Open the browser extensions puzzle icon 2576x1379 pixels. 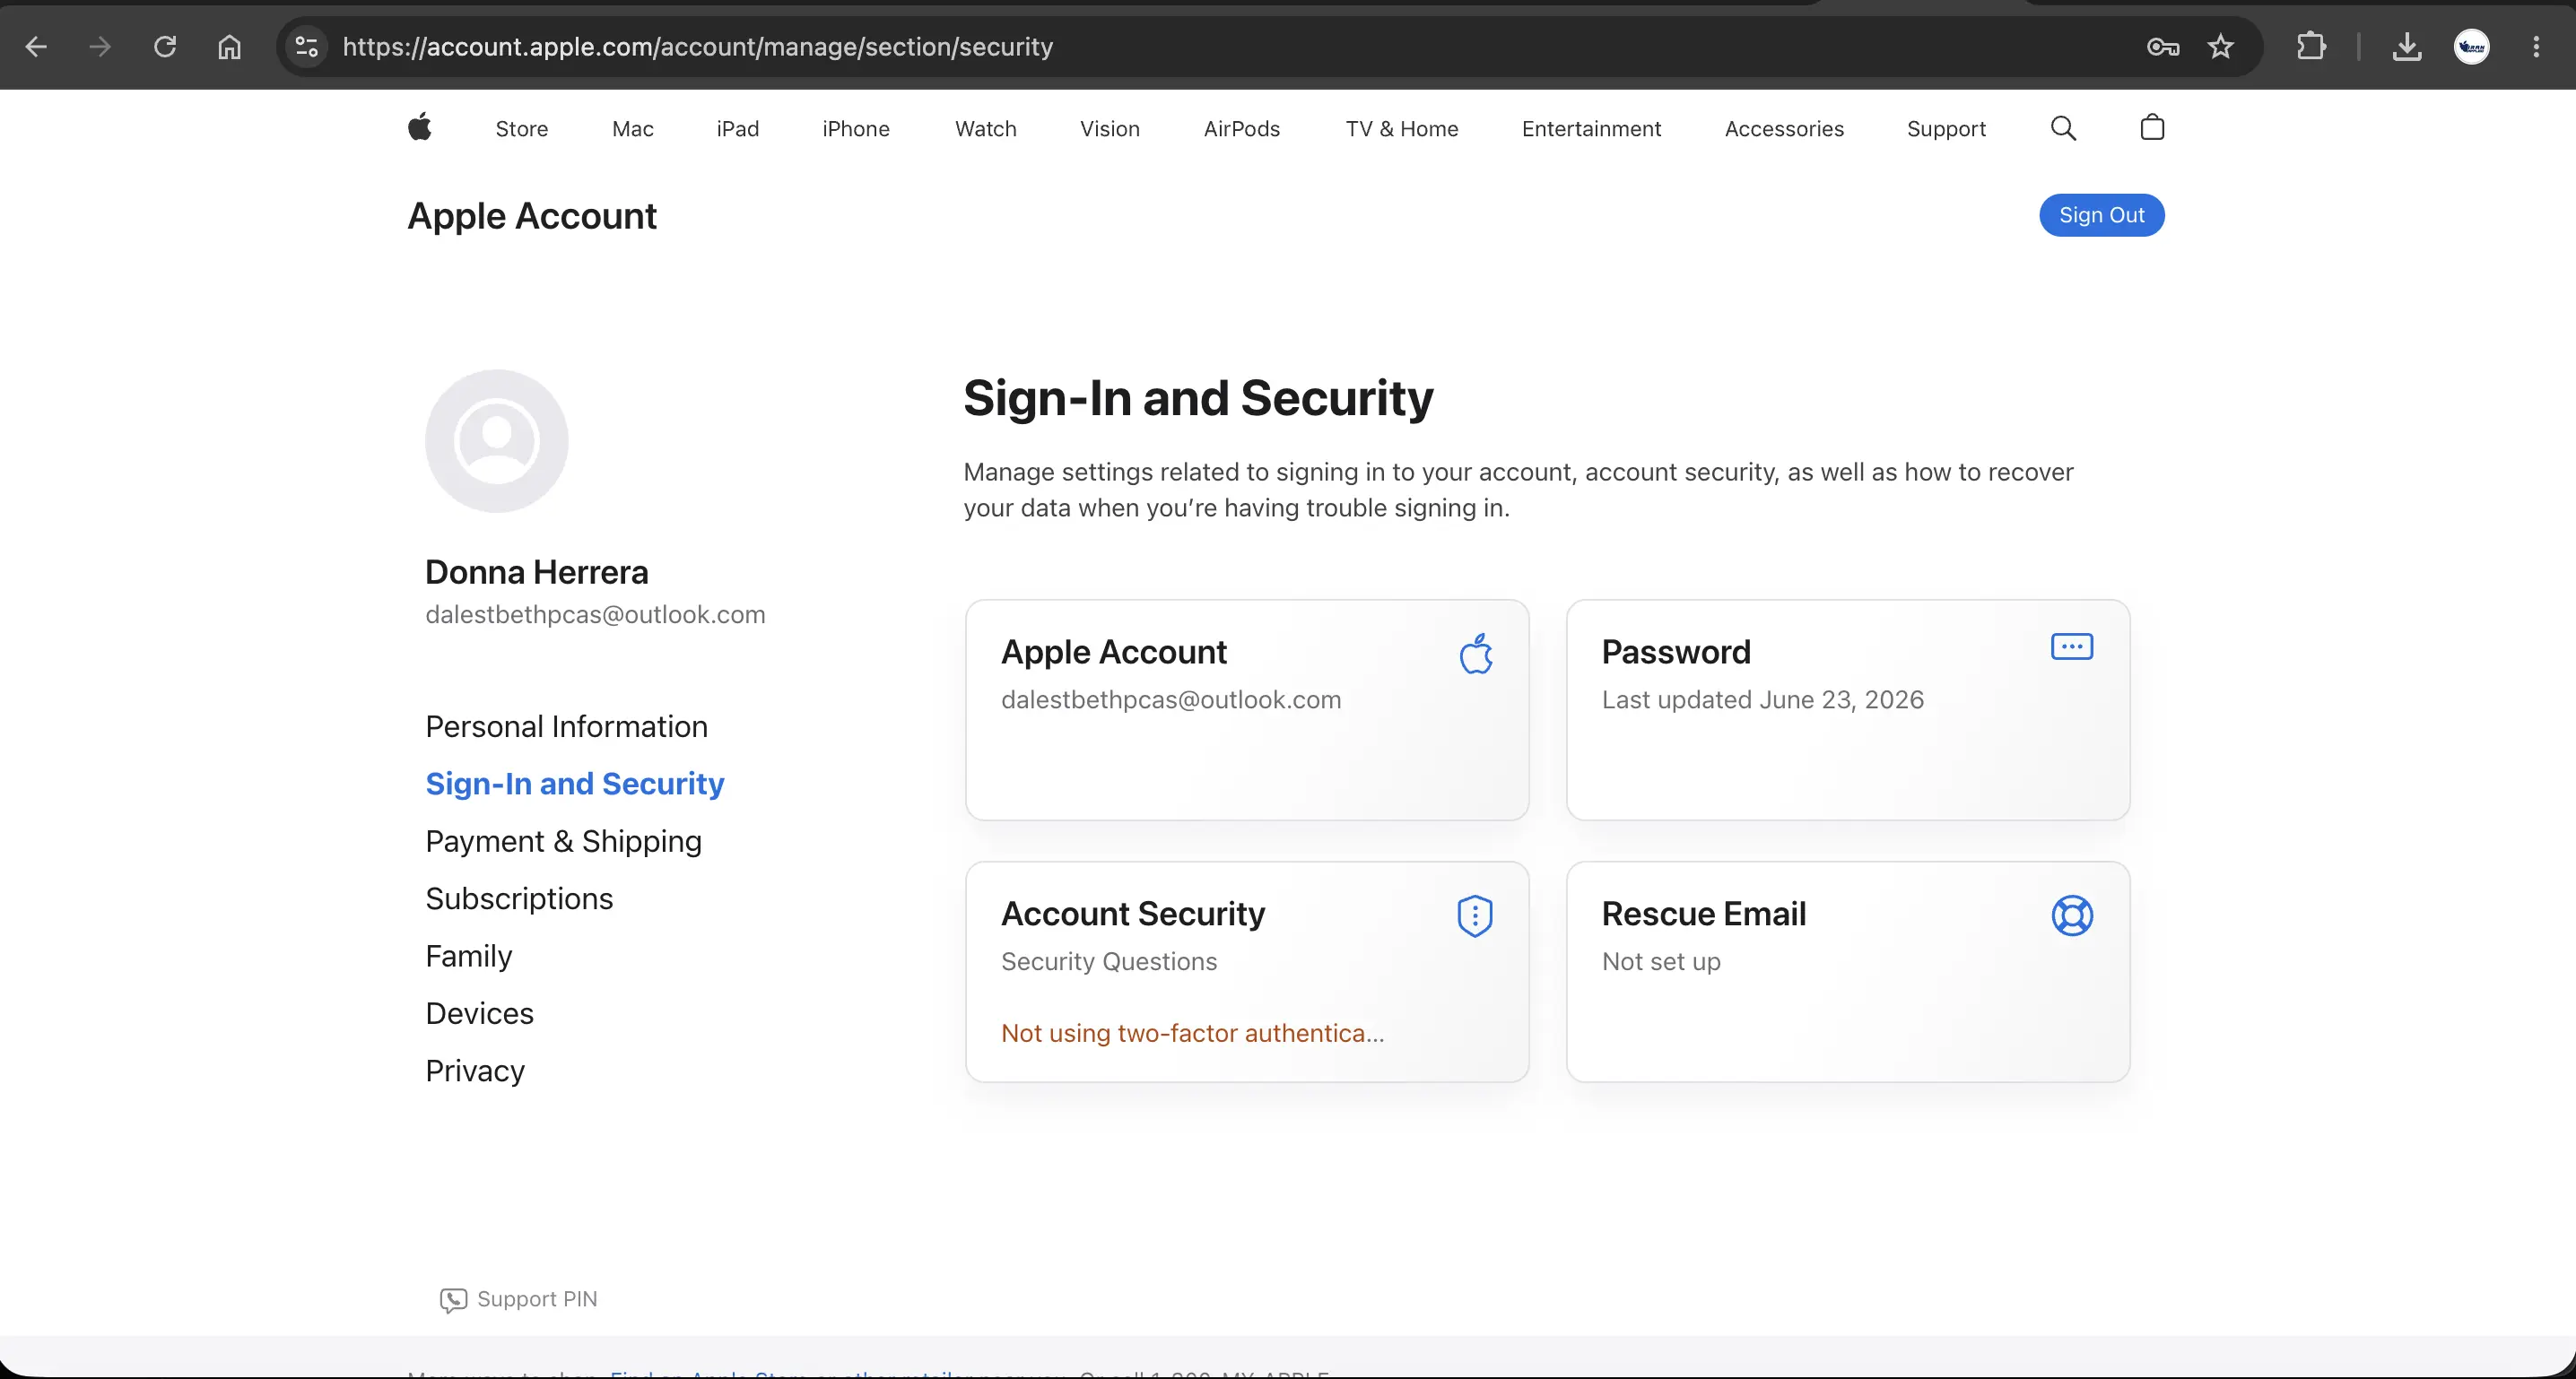[x=2311, y=47]
